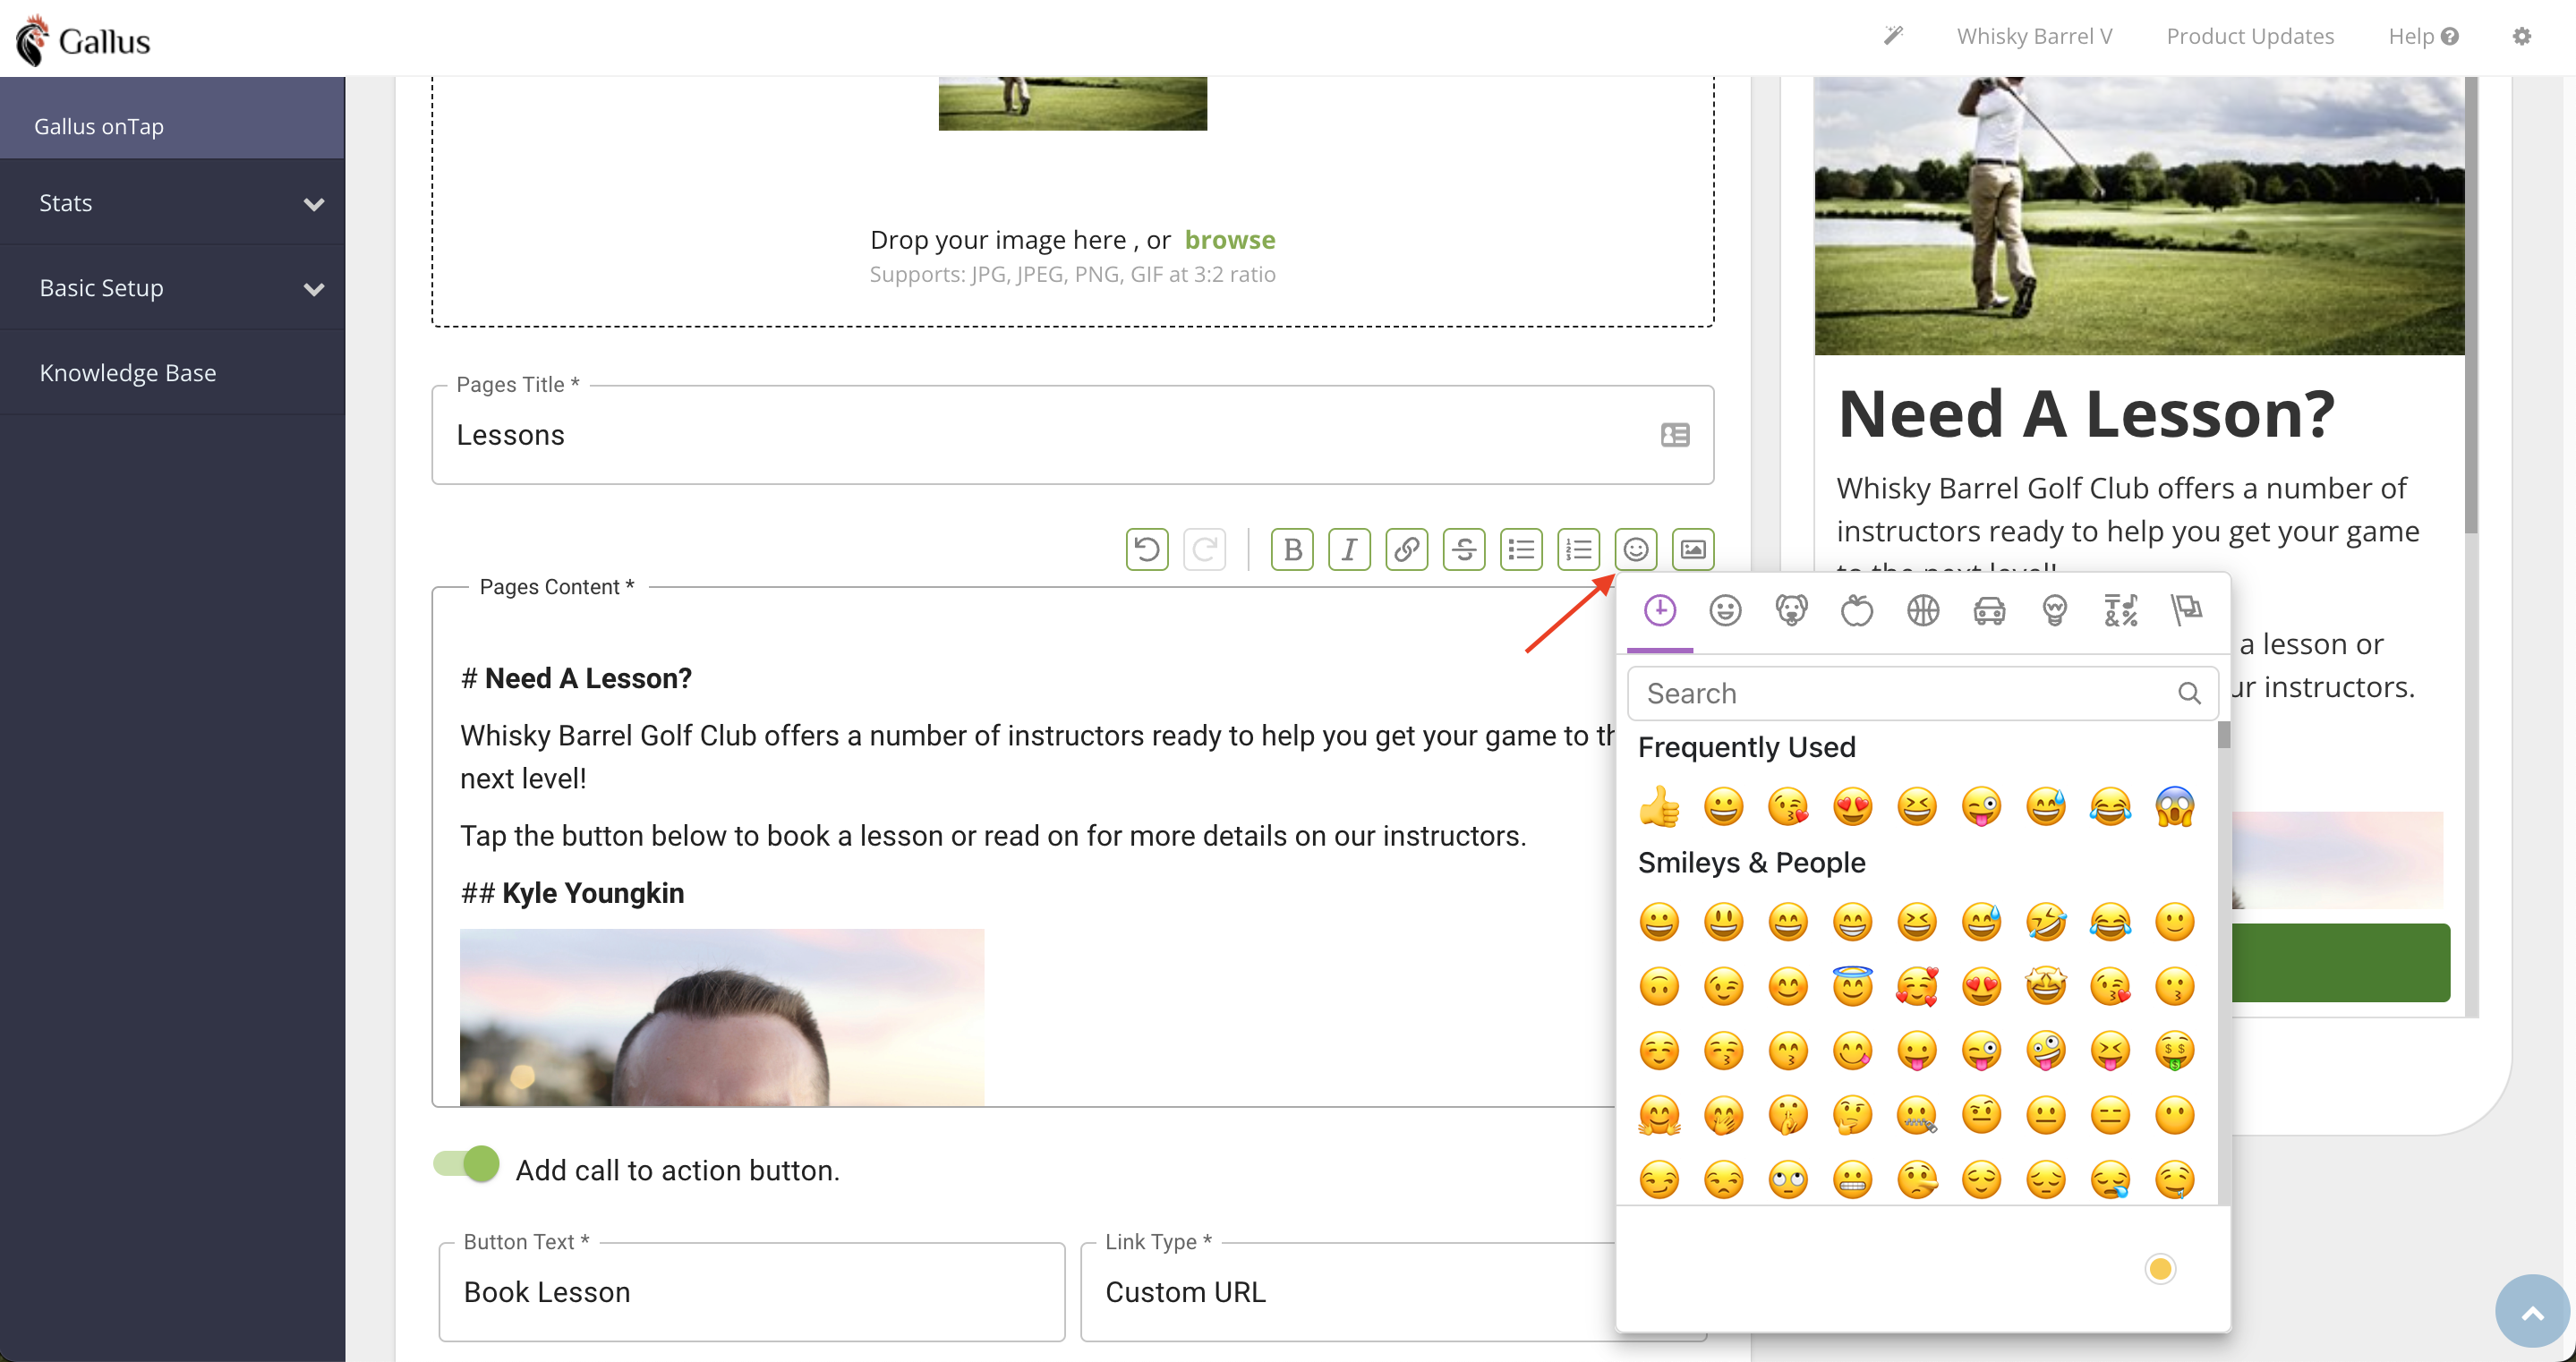
Task: Click the search magnifier in emoji picker
Action: 2189,693
